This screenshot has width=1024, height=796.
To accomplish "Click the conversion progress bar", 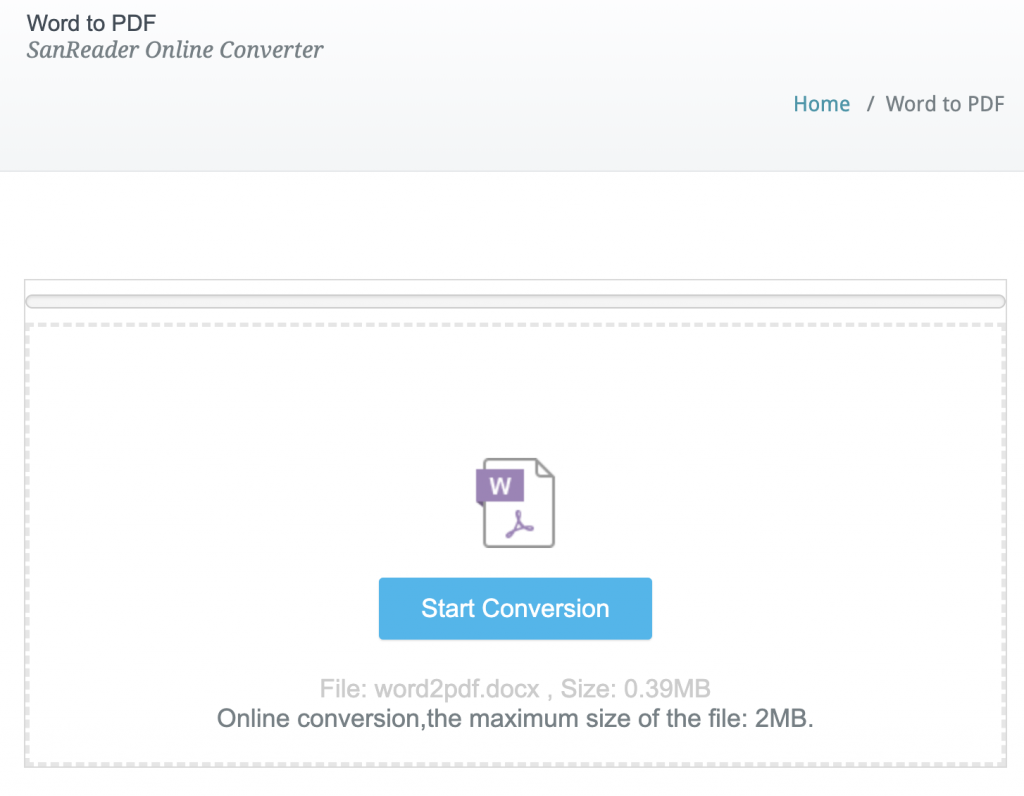I will click(515, 301).
